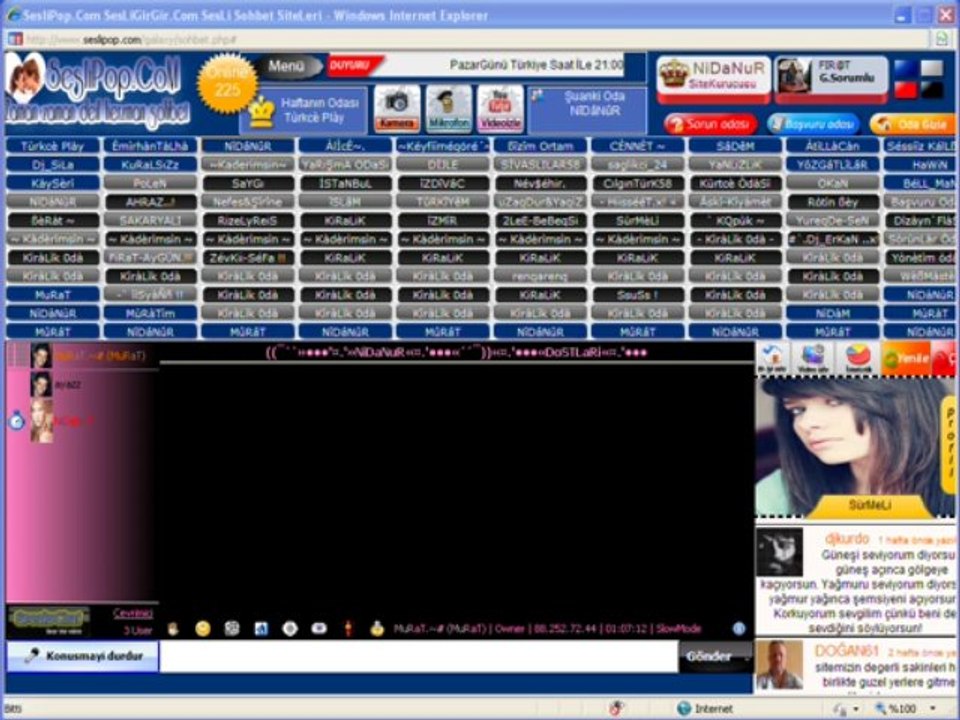
Task: Click the red figure icon in chat toolbar
Action: tap(348, 628)
